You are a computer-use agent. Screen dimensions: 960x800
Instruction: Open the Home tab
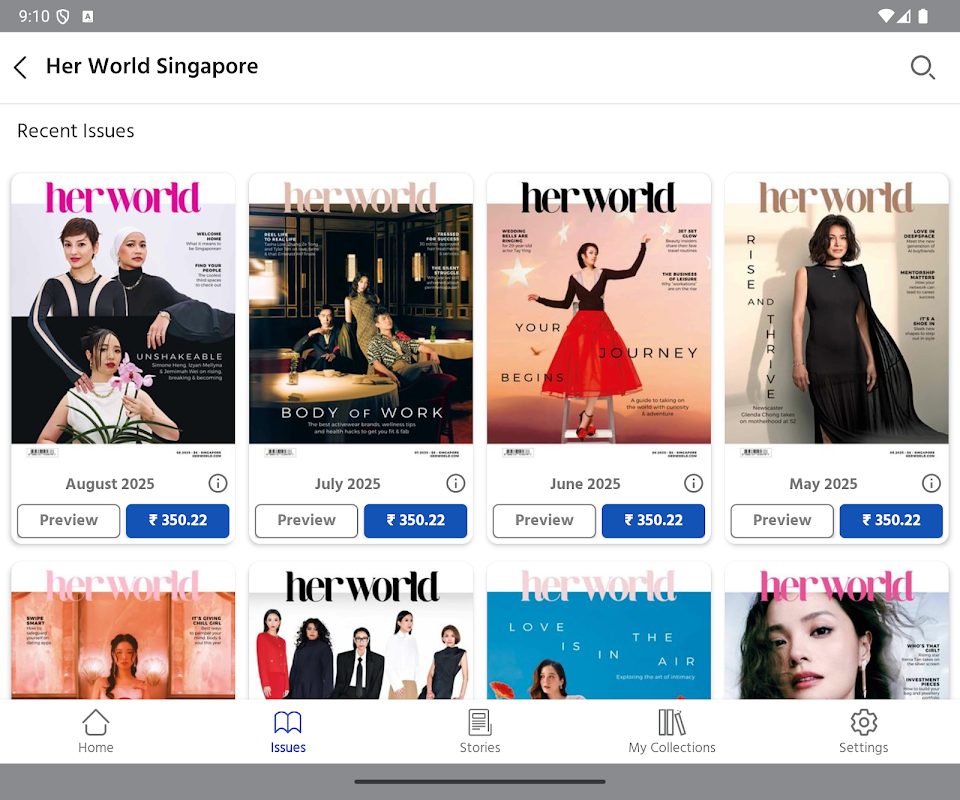point(96,731)
